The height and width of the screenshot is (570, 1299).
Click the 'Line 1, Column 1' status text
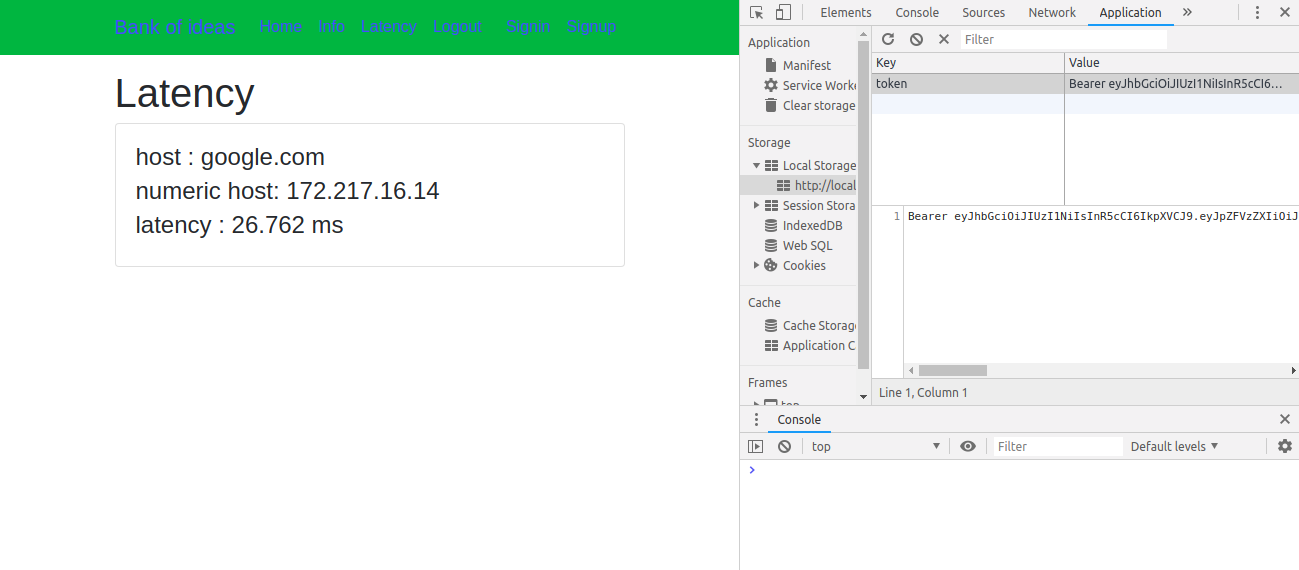click(923, 393)
